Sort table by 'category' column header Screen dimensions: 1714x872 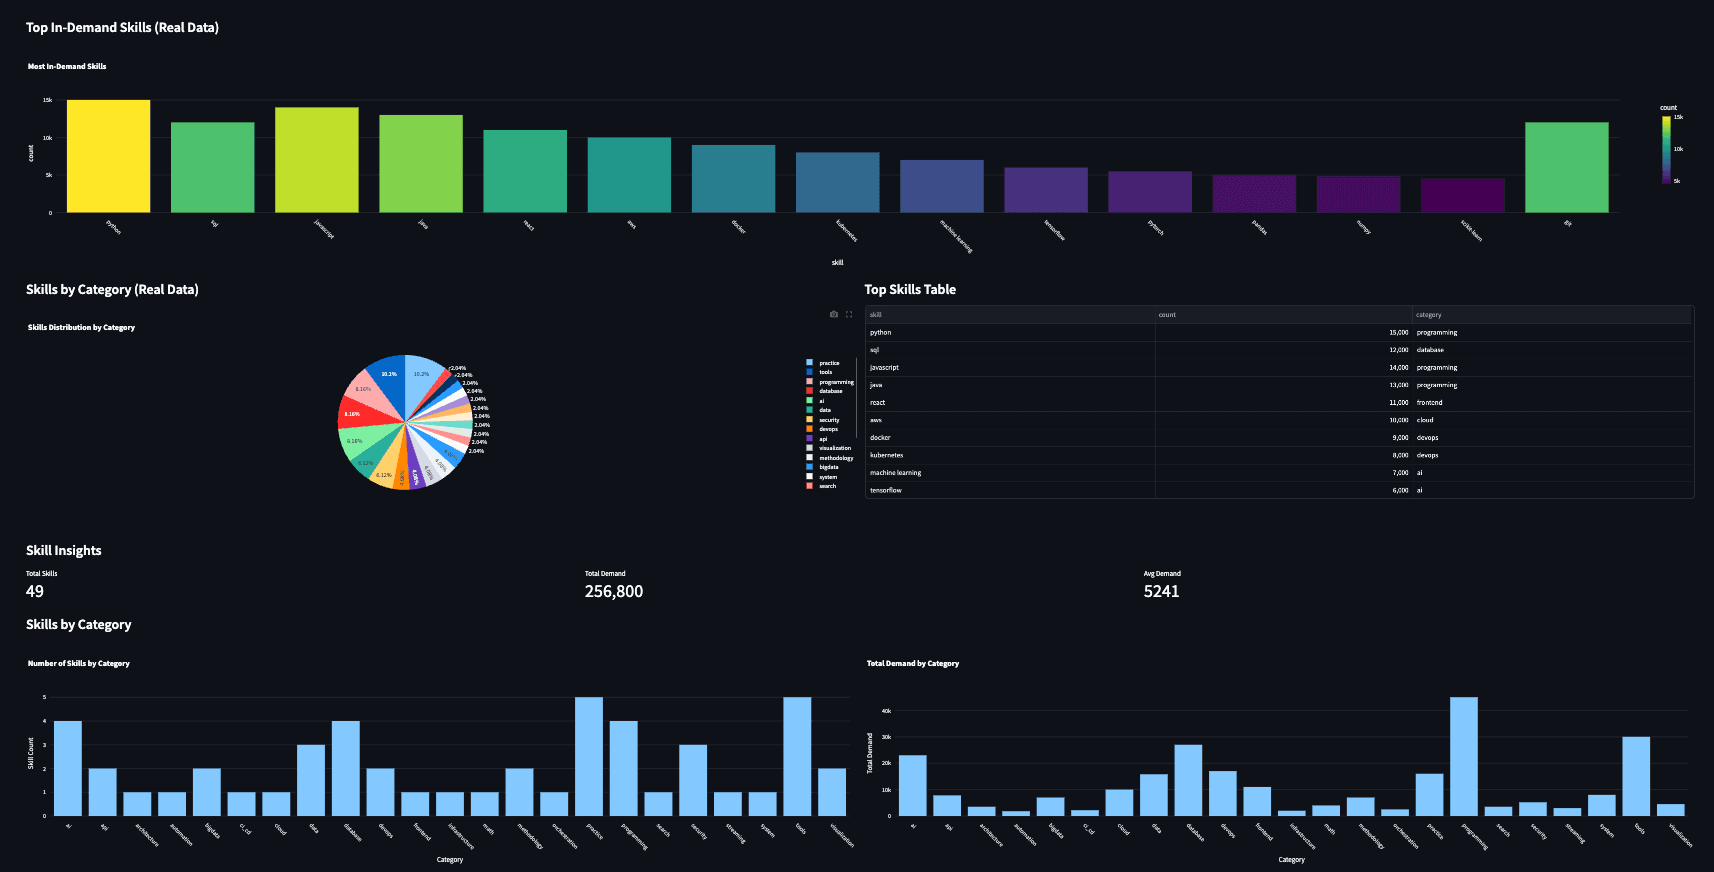click(1552, 315)
